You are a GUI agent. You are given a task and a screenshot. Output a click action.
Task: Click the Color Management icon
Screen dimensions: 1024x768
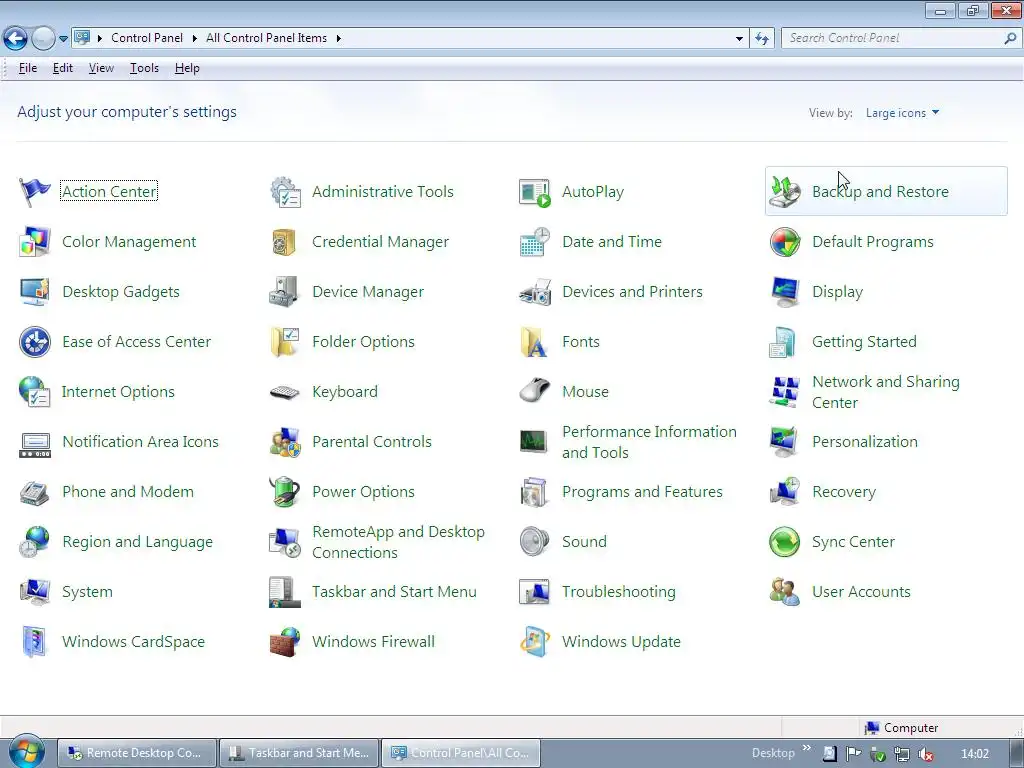pyautogui.click(x=35, y=242)
